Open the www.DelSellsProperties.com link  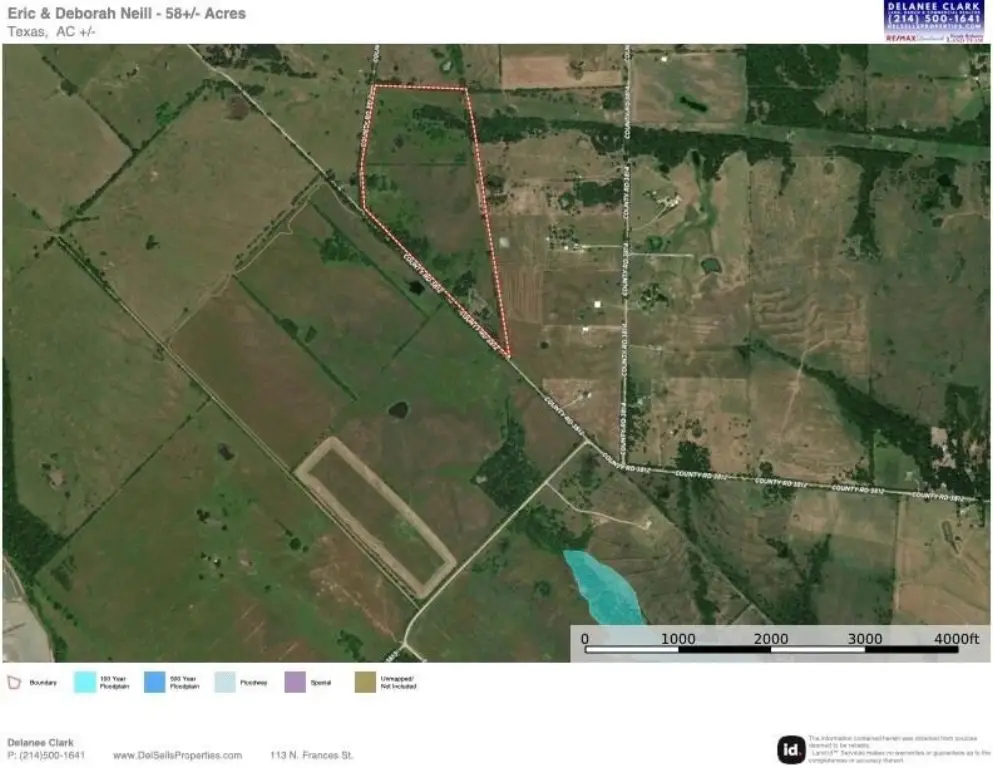[x=177, y=755]
